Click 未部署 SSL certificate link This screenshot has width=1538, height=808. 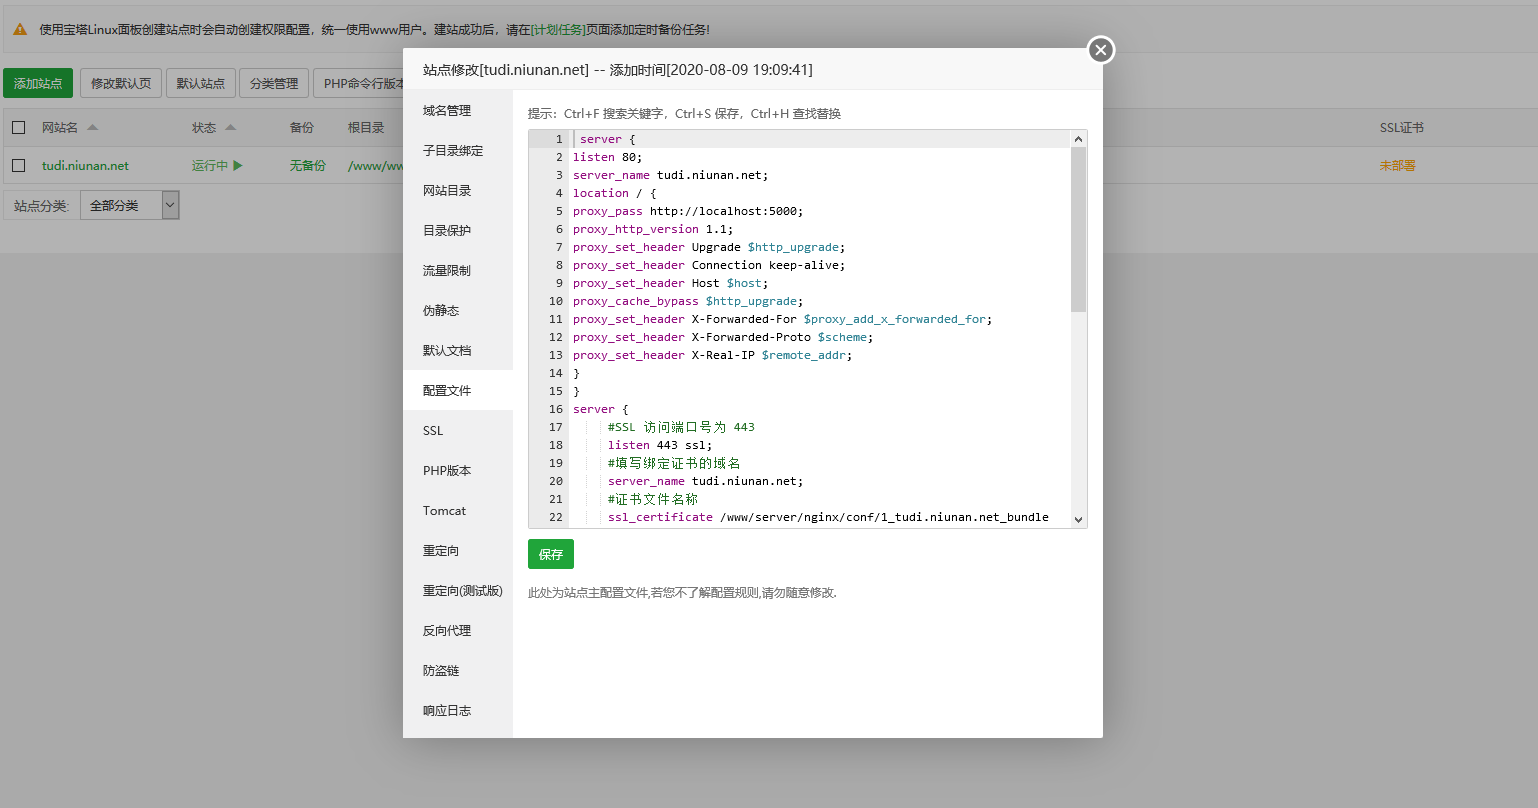pyautogui.click(x=1397, y=166)
